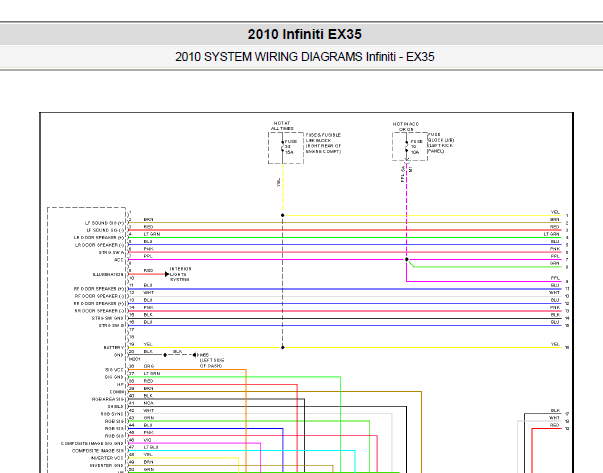Select the "FUSE & FUSIBLE LINK BLOCK" label
This screenshot has height=473, width=603.
pos(323,143)
